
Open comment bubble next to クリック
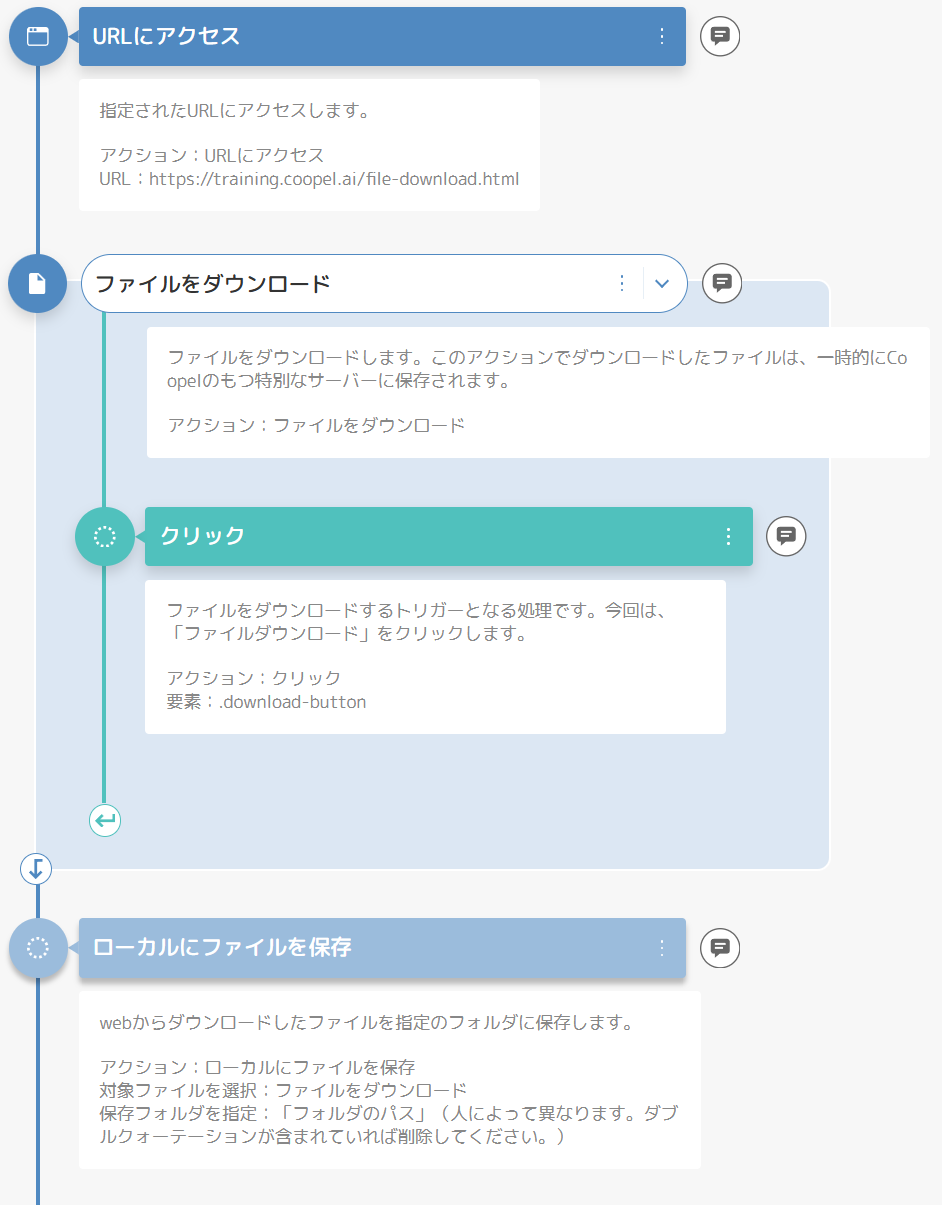click(786, 536)
